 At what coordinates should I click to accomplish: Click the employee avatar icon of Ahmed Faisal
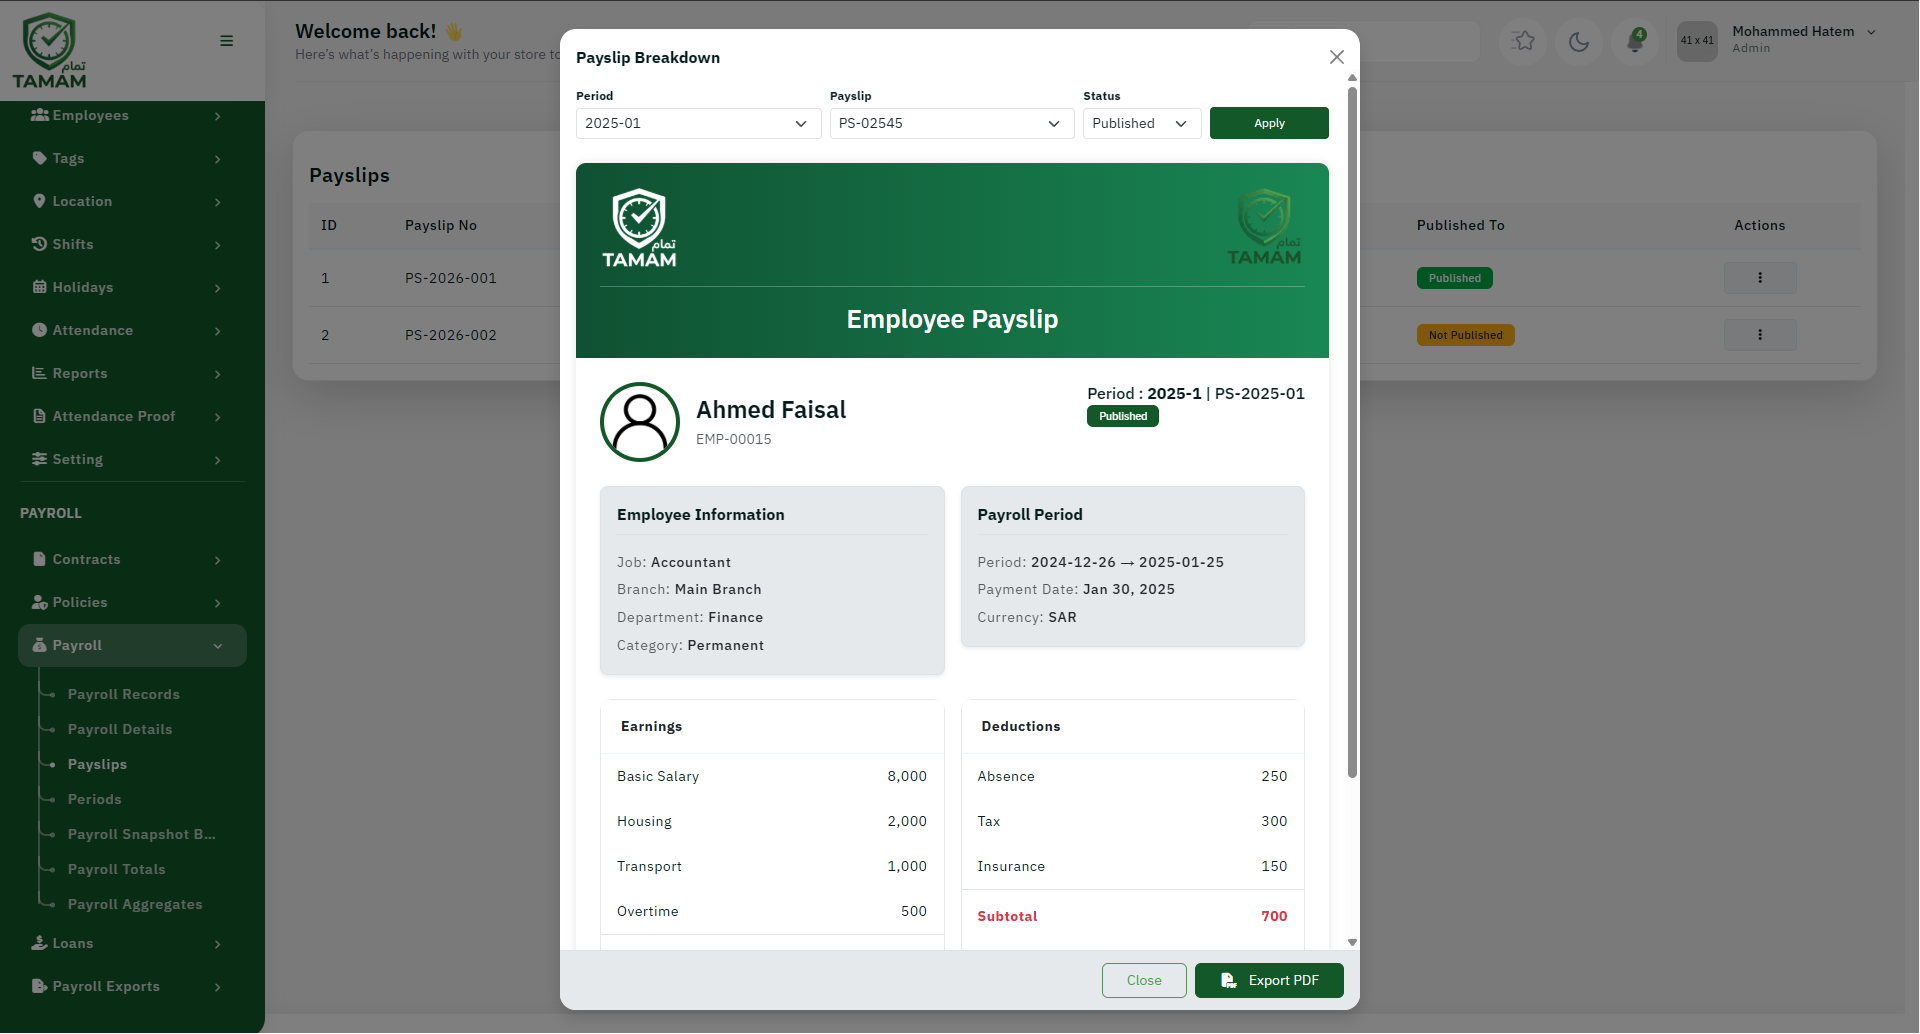(x=640, y=422)
